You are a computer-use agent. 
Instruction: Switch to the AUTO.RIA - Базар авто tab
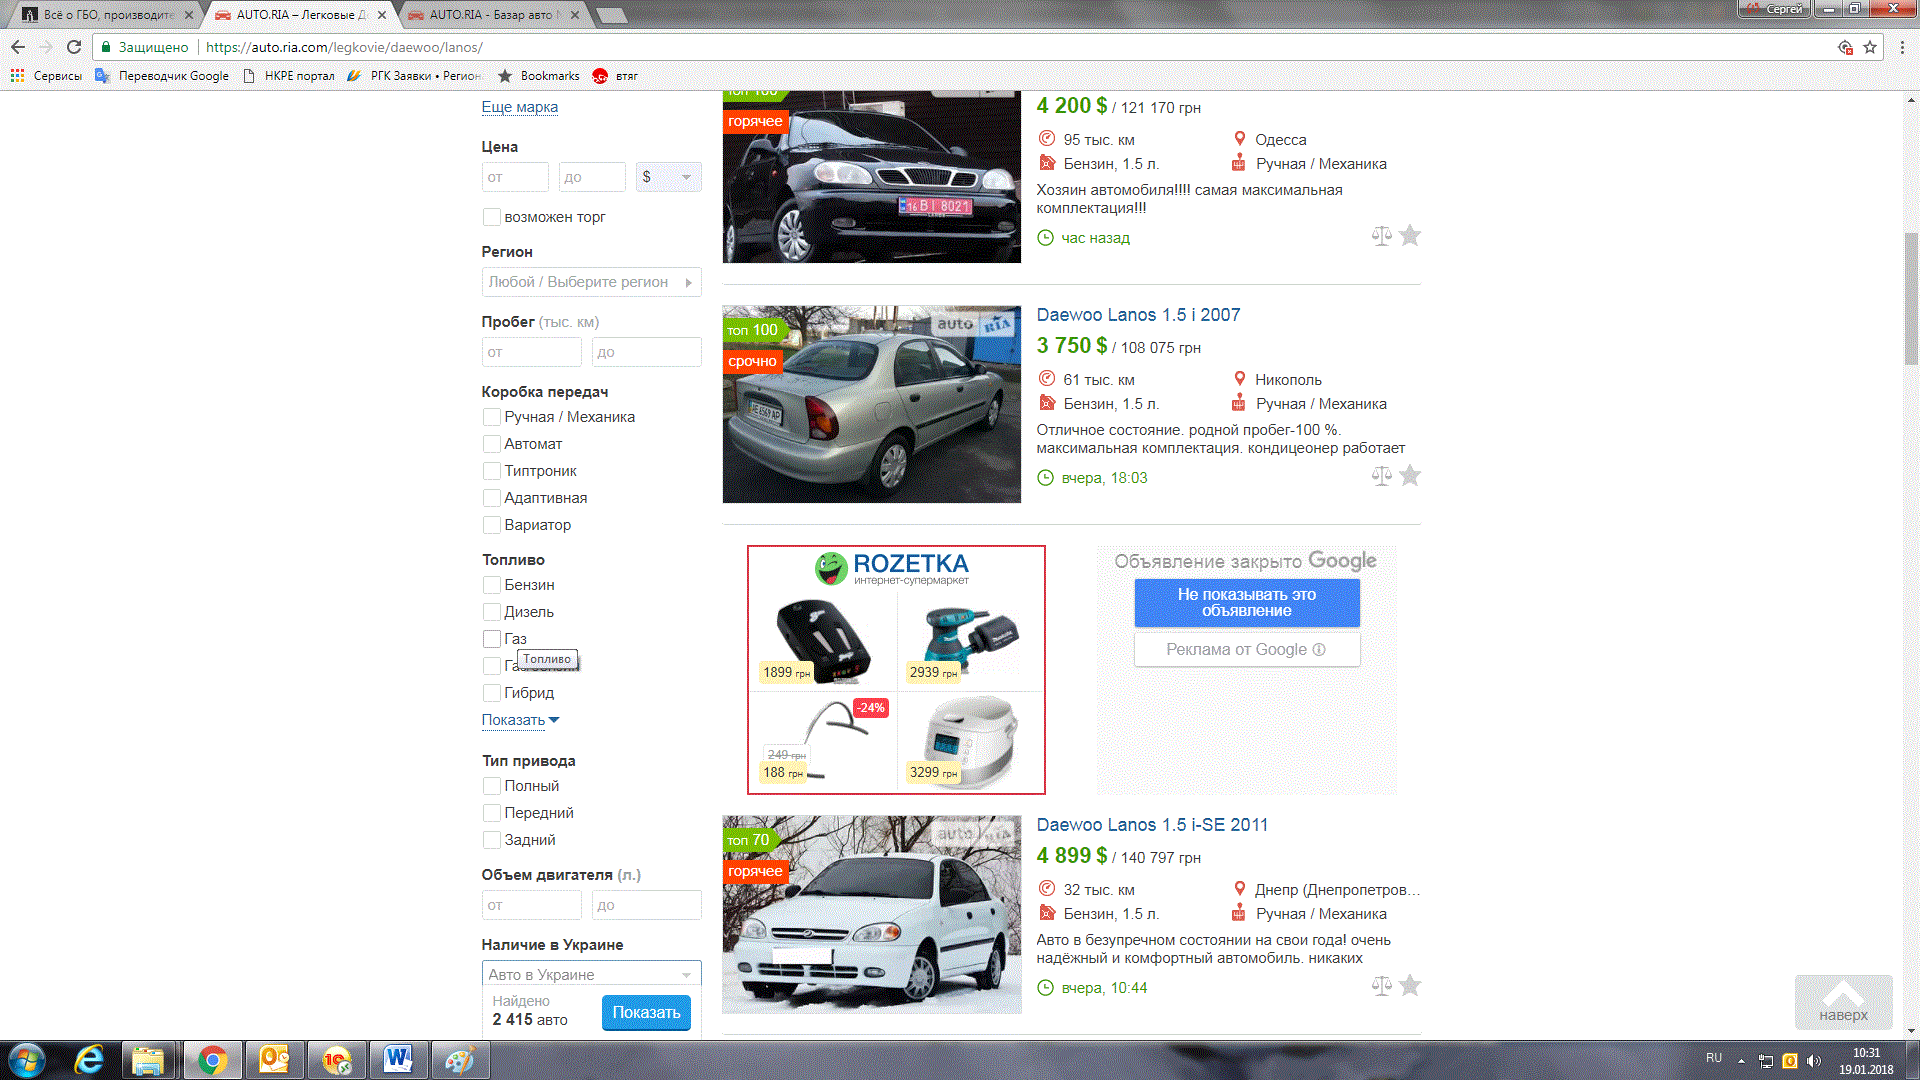pos(490,15)
